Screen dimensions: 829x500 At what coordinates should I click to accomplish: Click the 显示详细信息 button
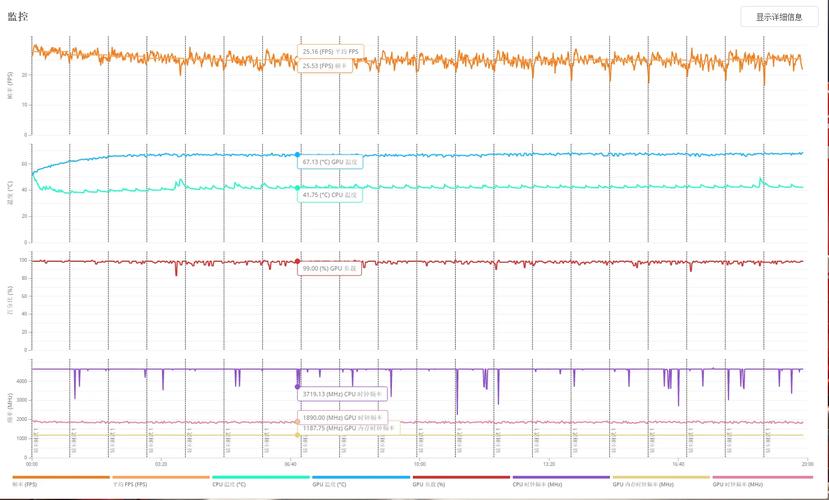coord(778,17)
